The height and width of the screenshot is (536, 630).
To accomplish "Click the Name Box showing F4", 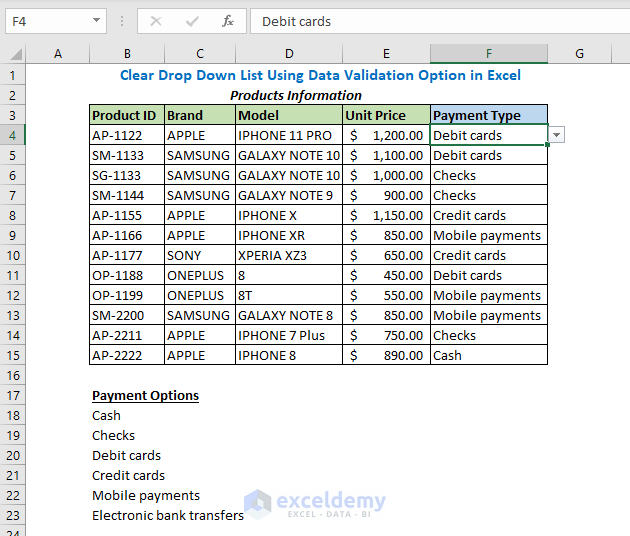I will 56,21.
